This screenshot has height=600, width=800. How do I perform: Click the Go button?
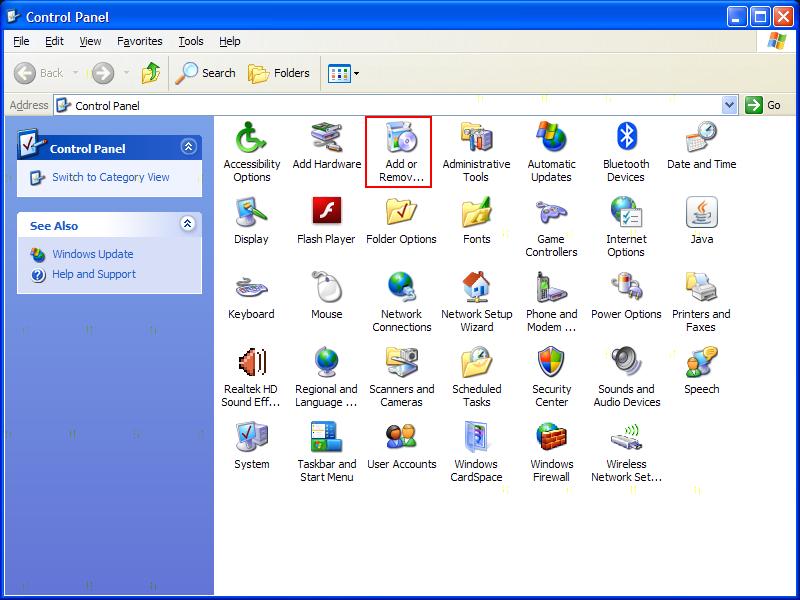pyautogui.click(x=764, y=105)
